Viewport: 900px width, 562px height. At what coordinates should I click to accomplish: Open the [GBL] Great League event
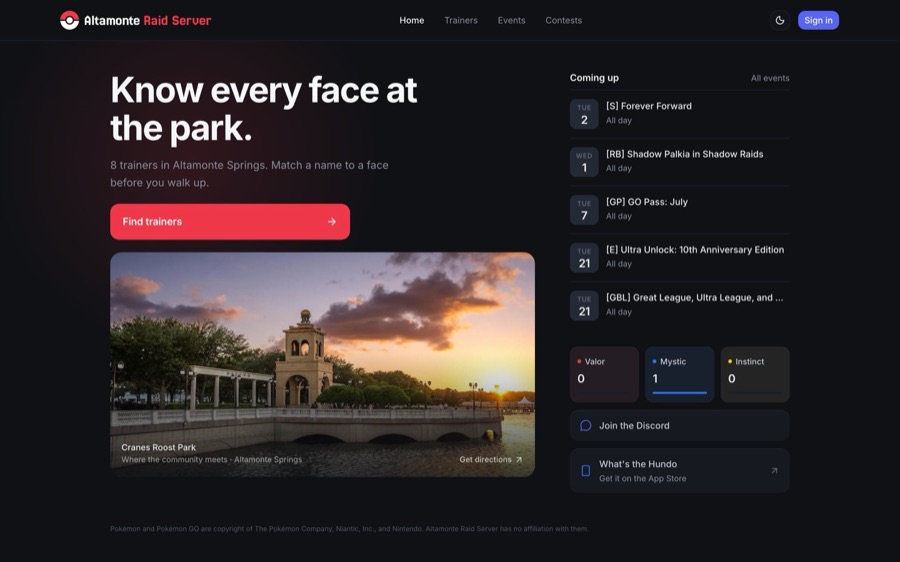click(x=680, y=305)
